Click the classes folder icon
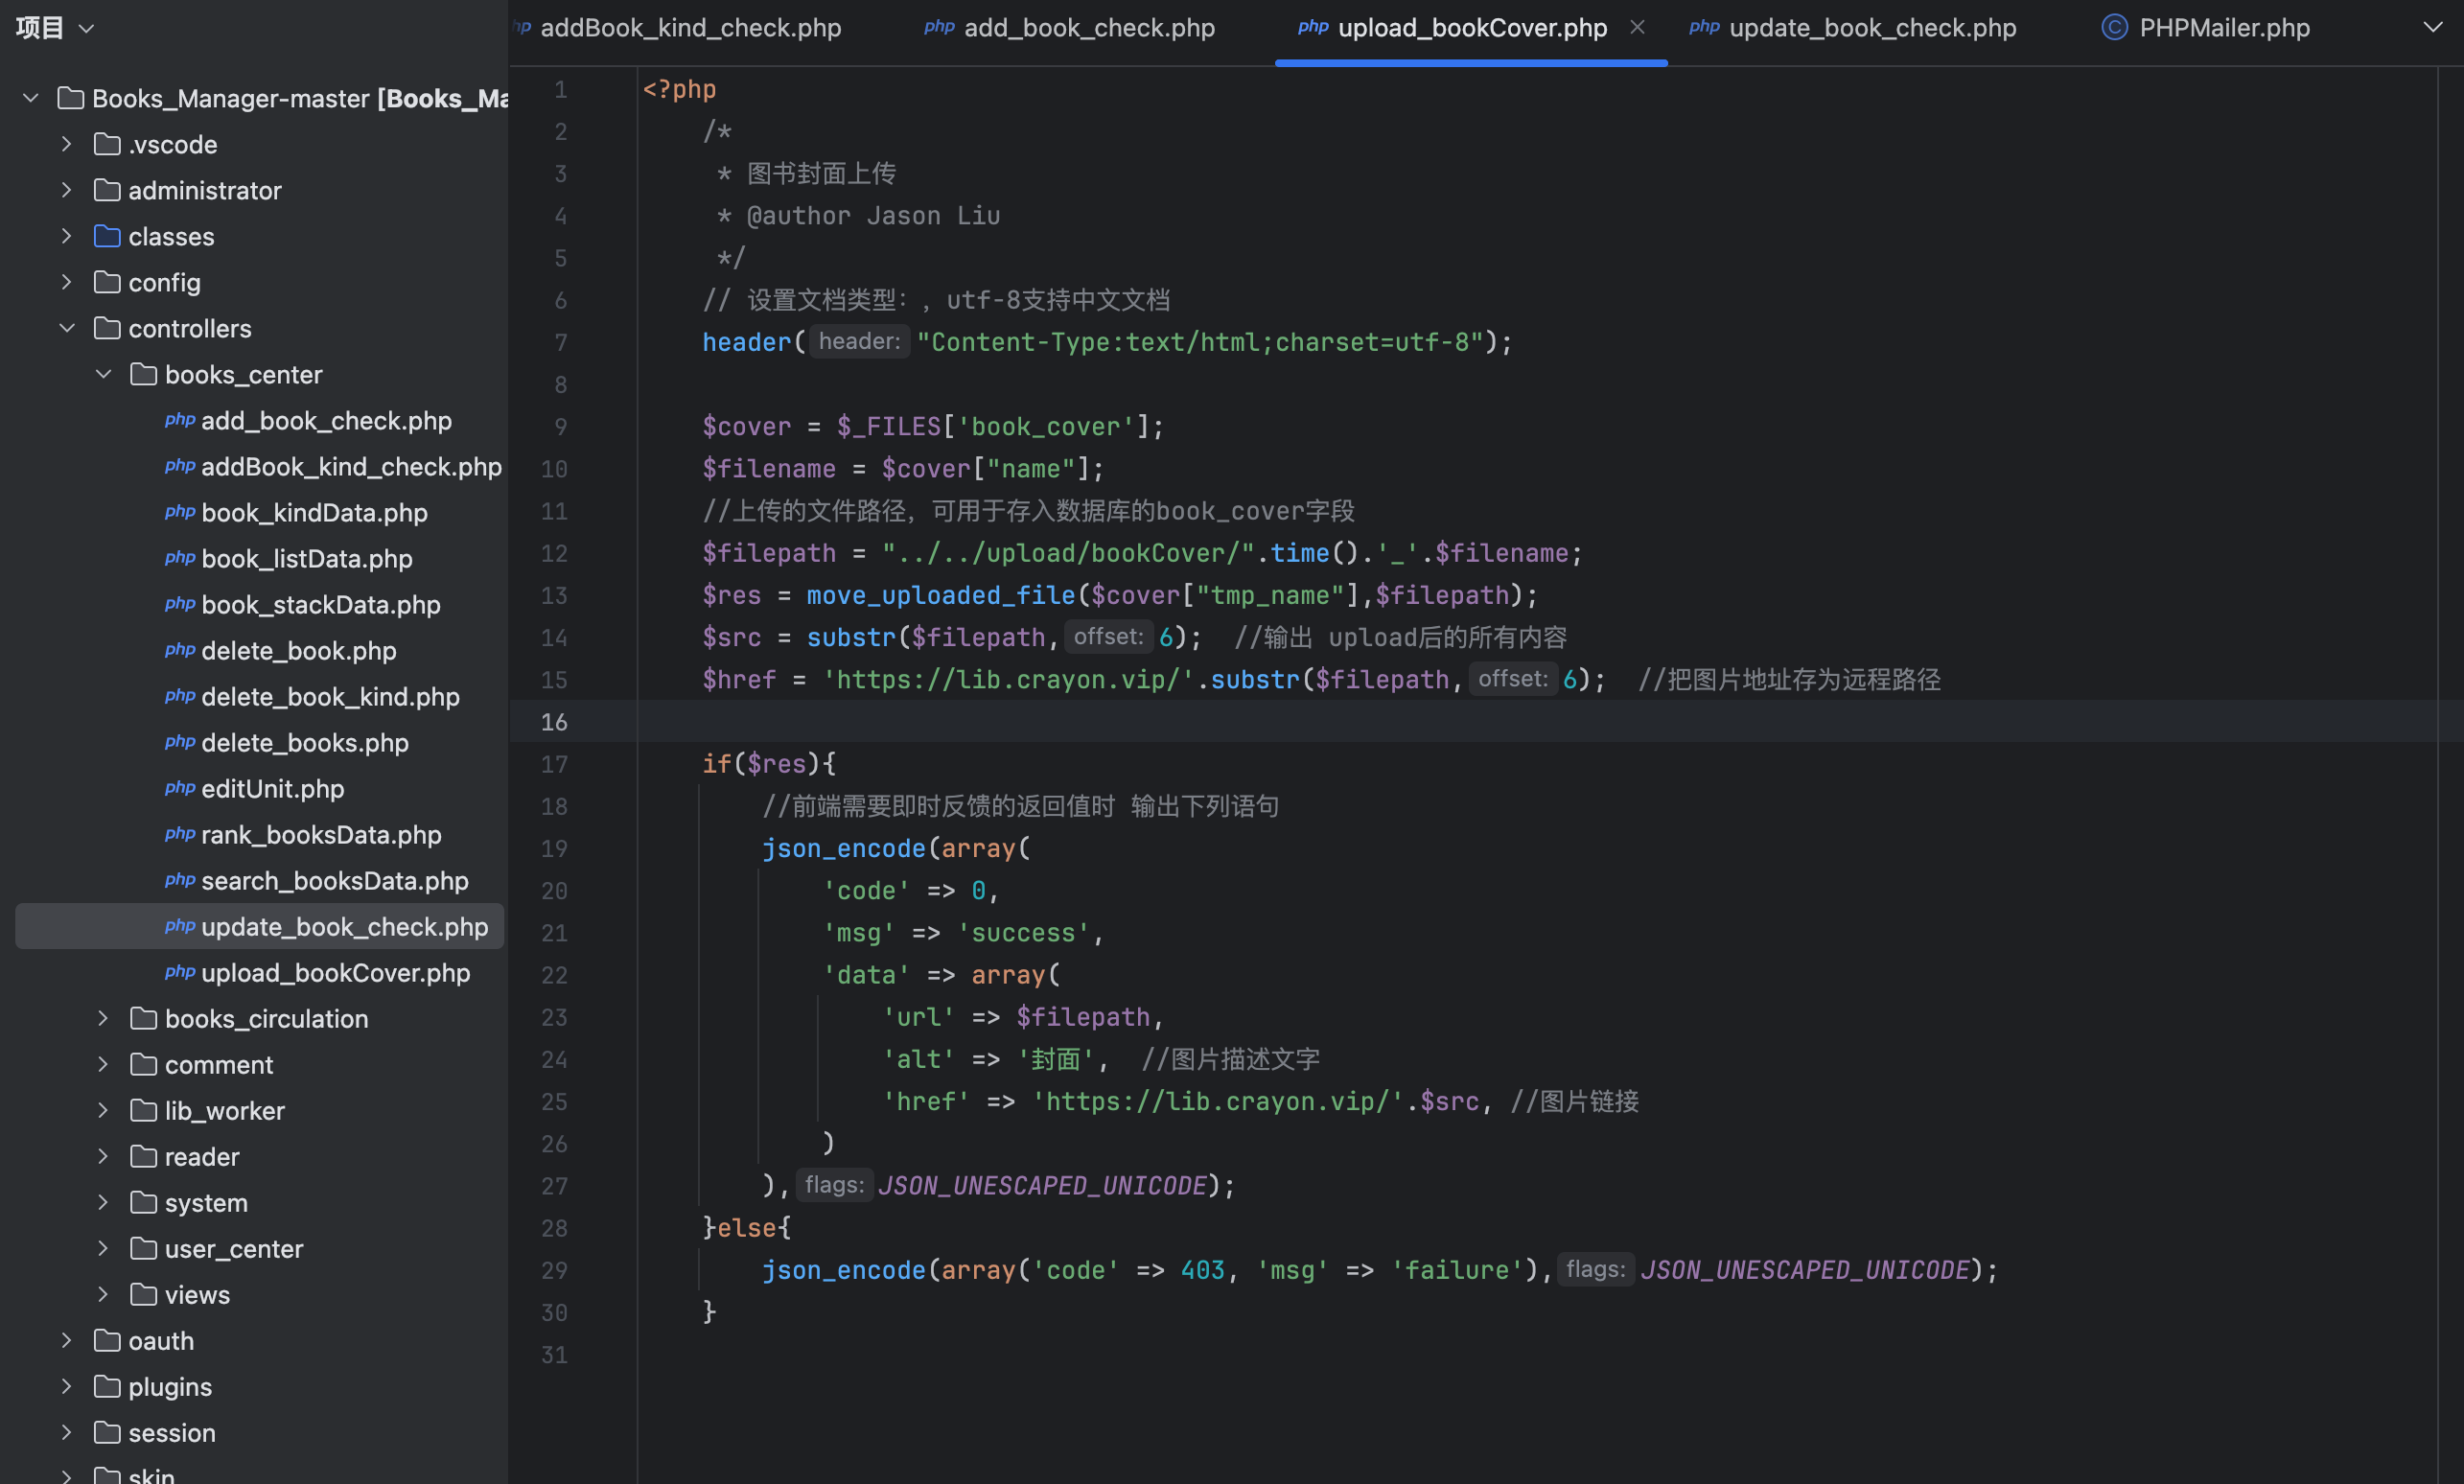Viewport: 2464px width, 1484px height. point(107,237)
